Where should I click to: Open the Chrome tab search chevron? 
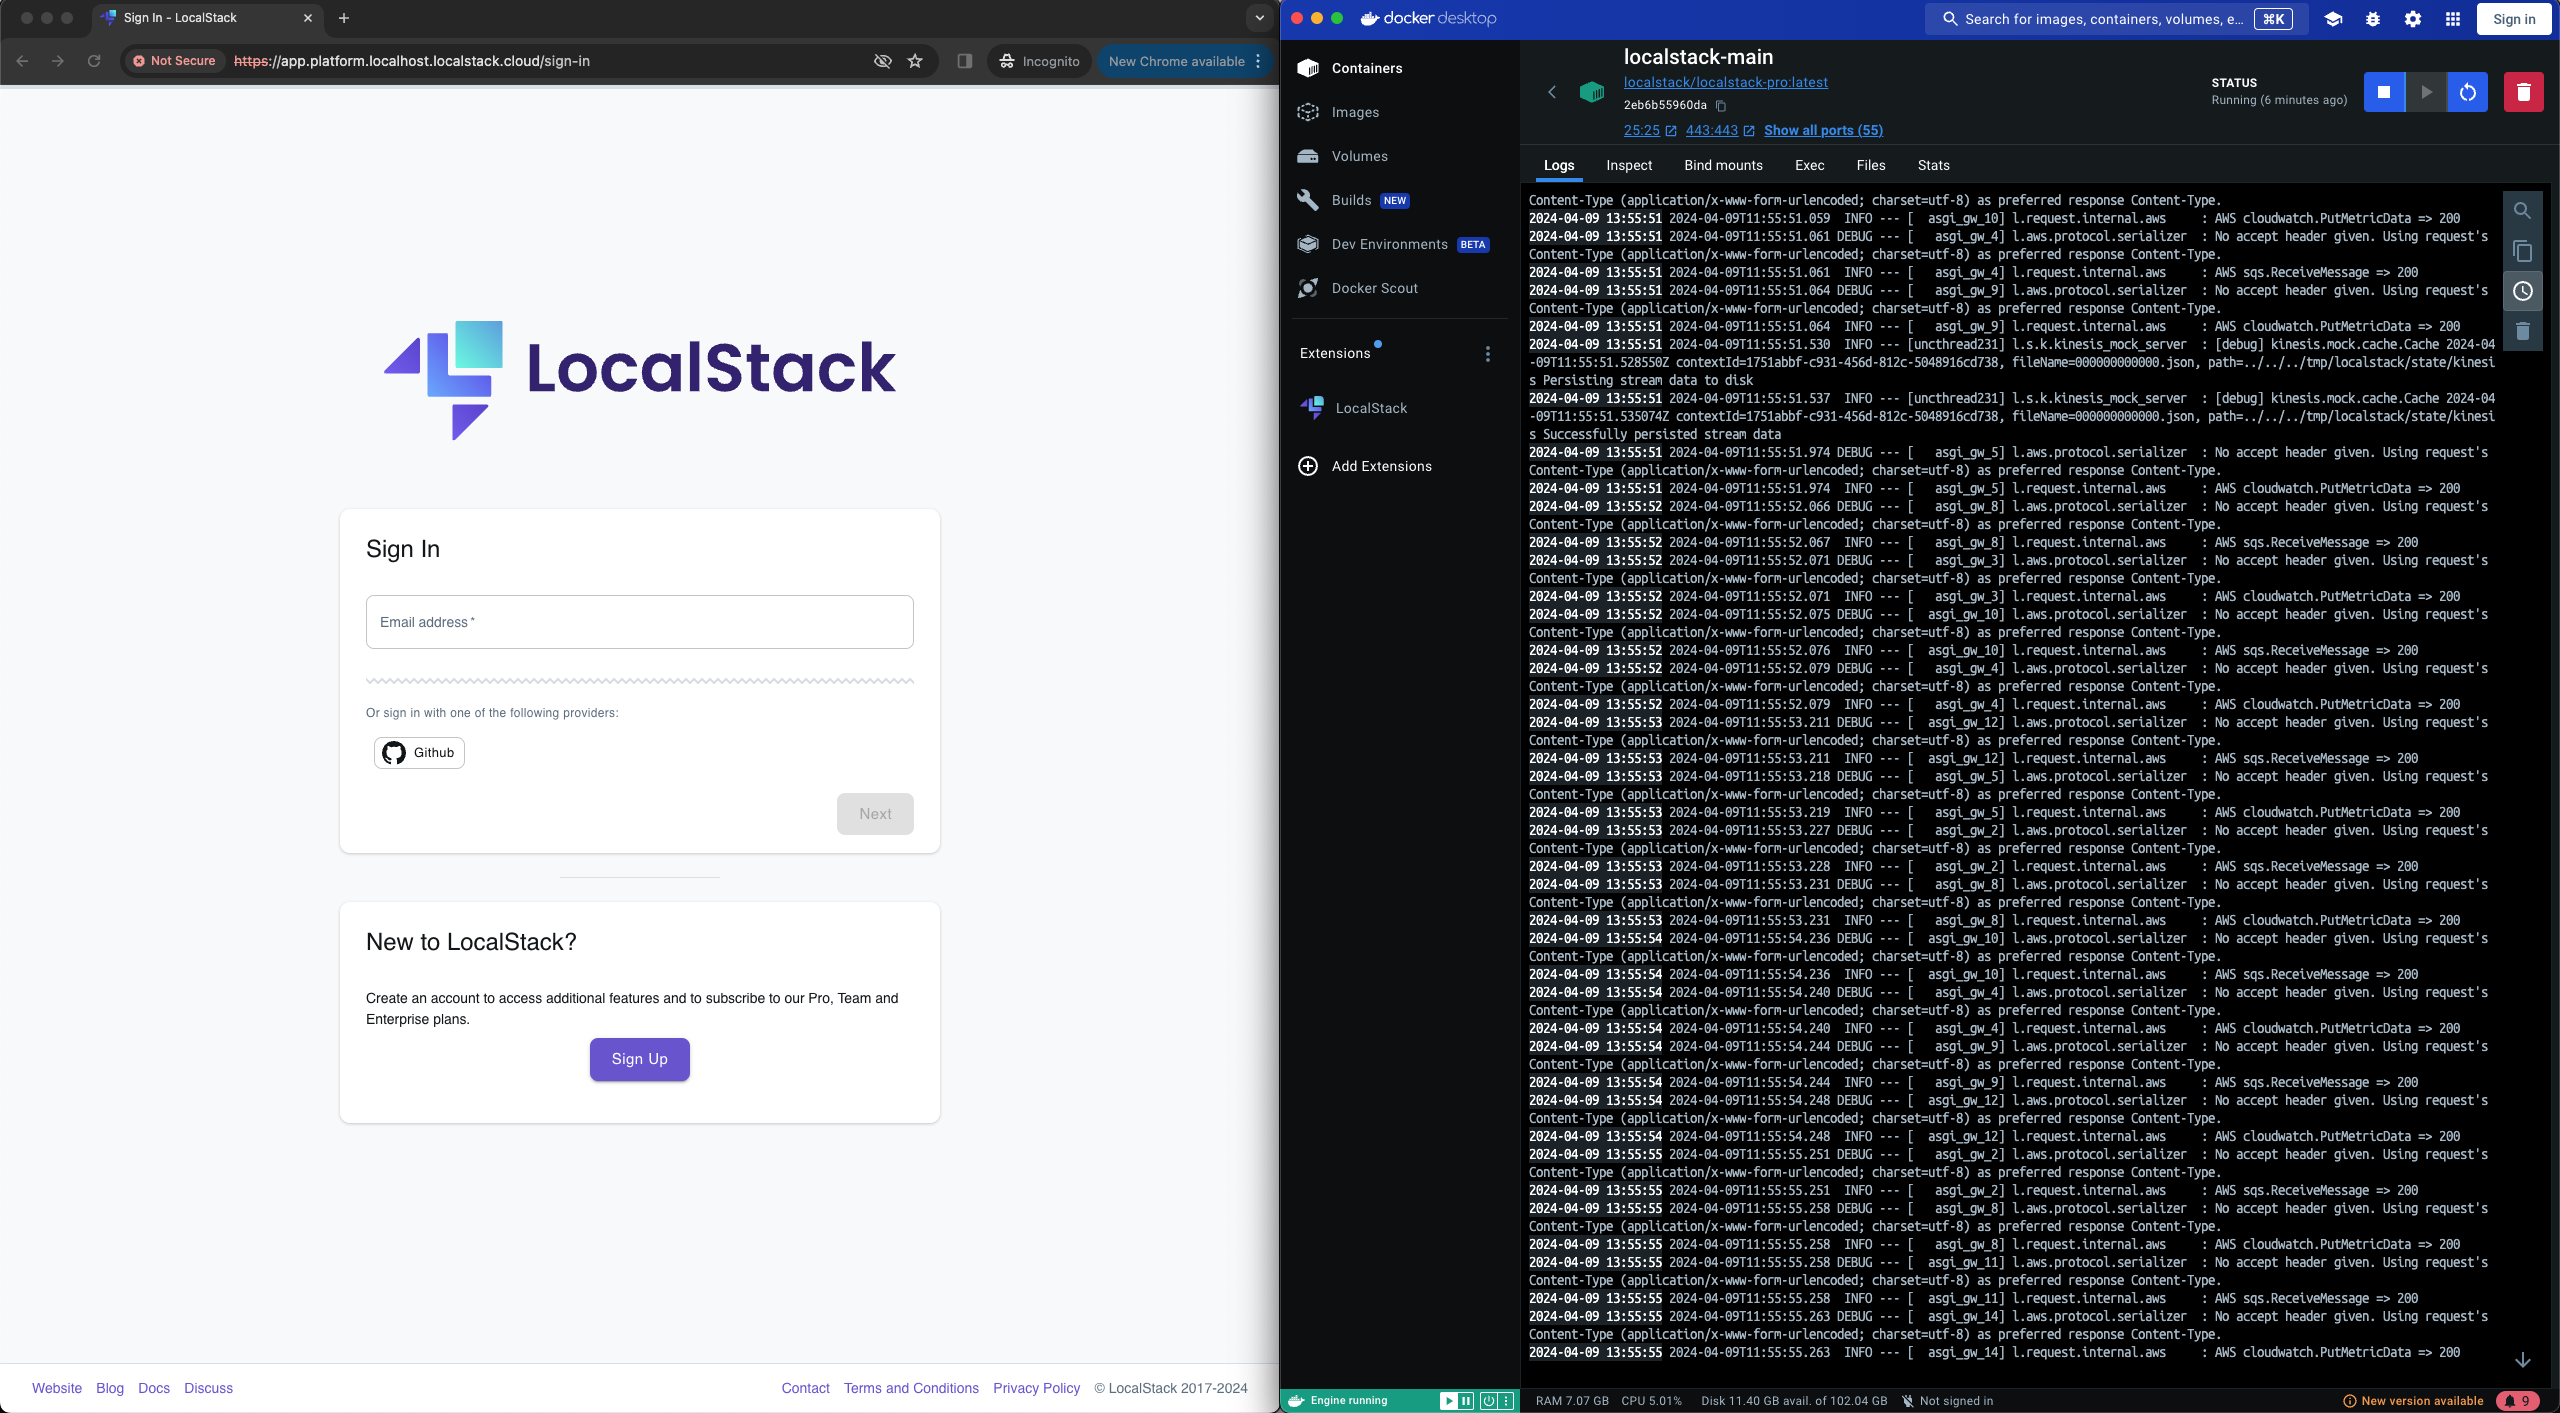tap(1257, 17)
